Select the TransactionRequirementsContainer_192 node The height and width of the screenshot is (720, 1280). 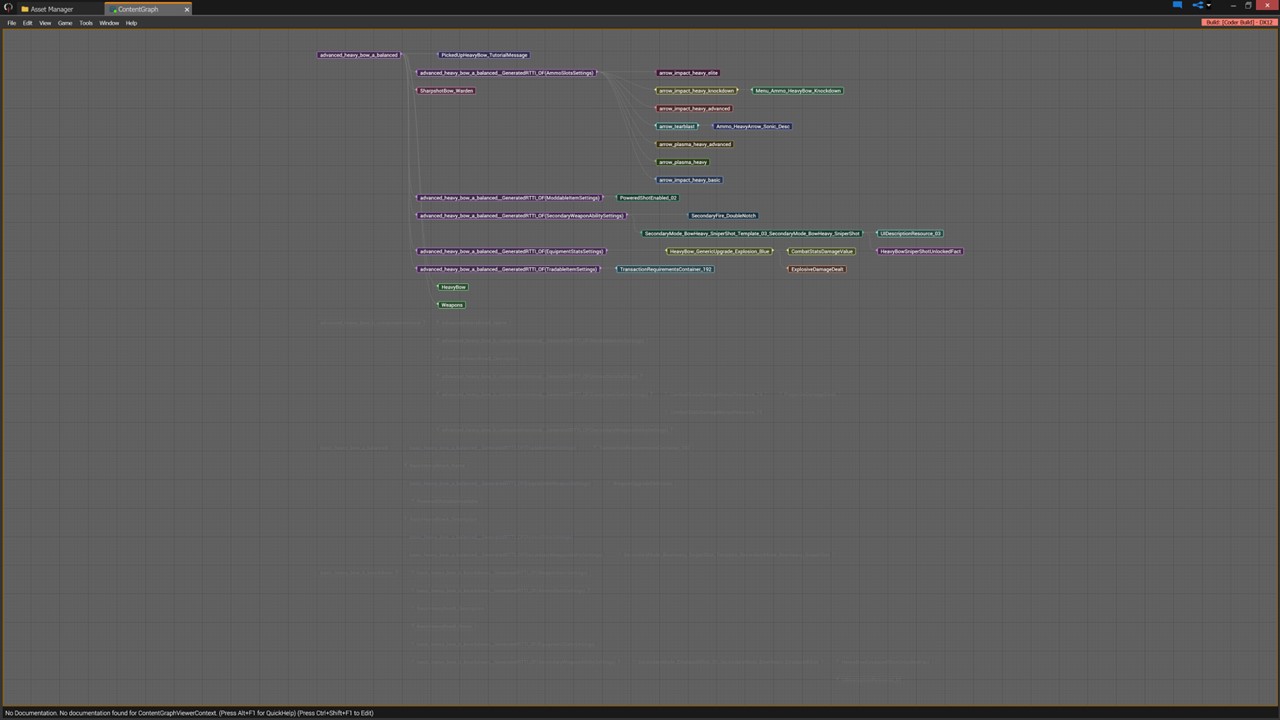coord(665,270)
